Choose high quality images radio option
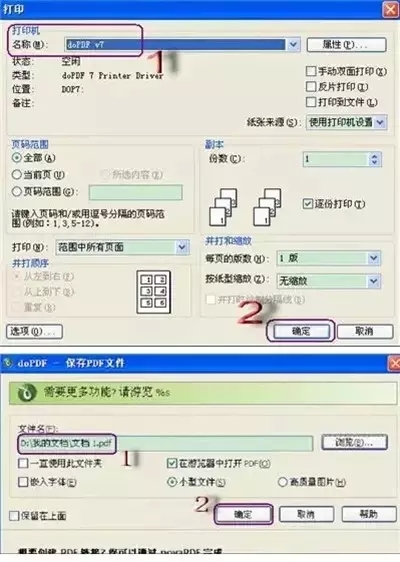The image size is (400, 562). (282, 482)
